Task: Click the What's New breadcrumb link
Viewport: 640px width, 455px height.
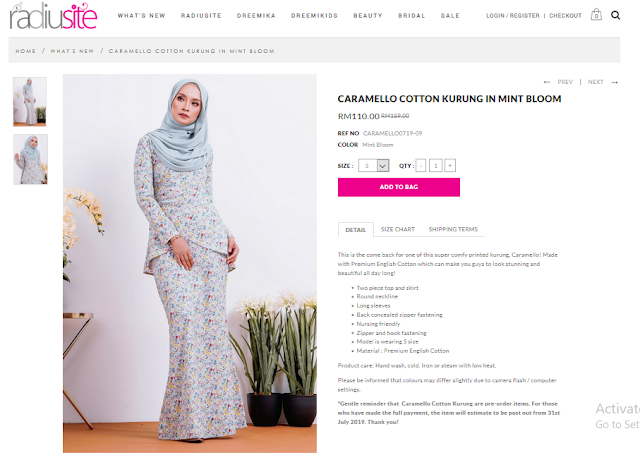Action: (72, 51)
